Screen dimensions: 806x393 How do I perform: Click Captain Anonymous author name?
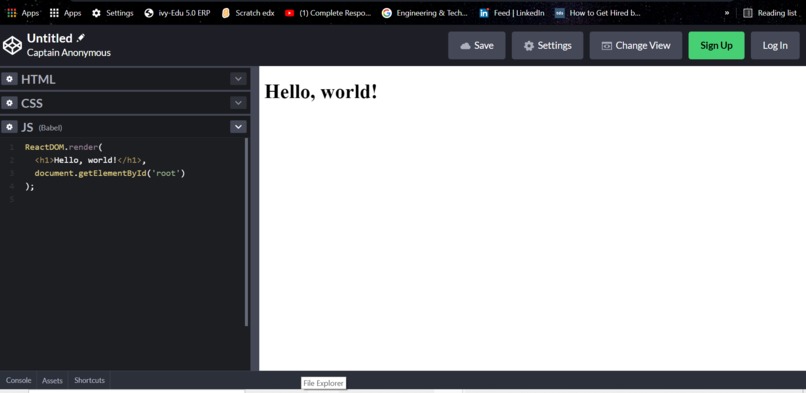click(x=68, y=52)
